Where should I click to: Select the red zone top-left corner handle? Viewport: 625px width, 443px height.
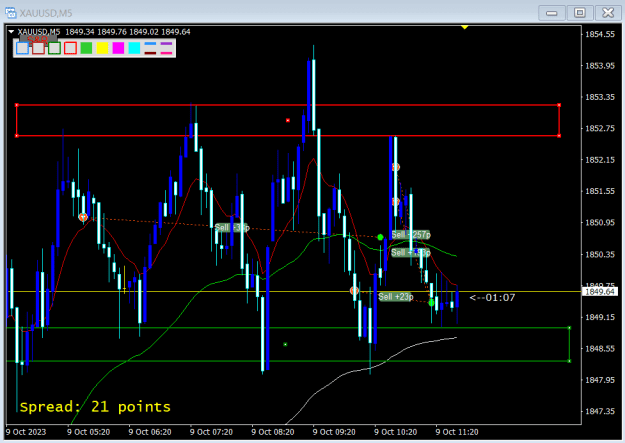(16, 105)
